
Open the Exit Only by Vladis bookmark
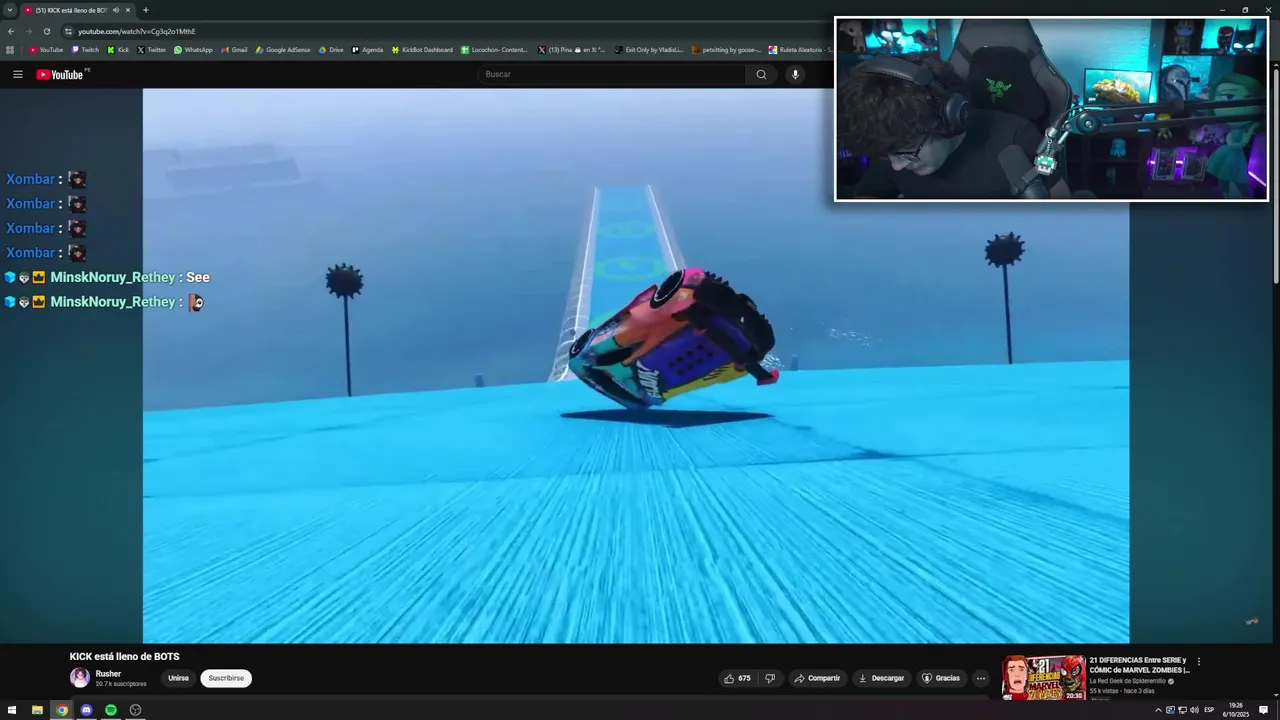649,49
